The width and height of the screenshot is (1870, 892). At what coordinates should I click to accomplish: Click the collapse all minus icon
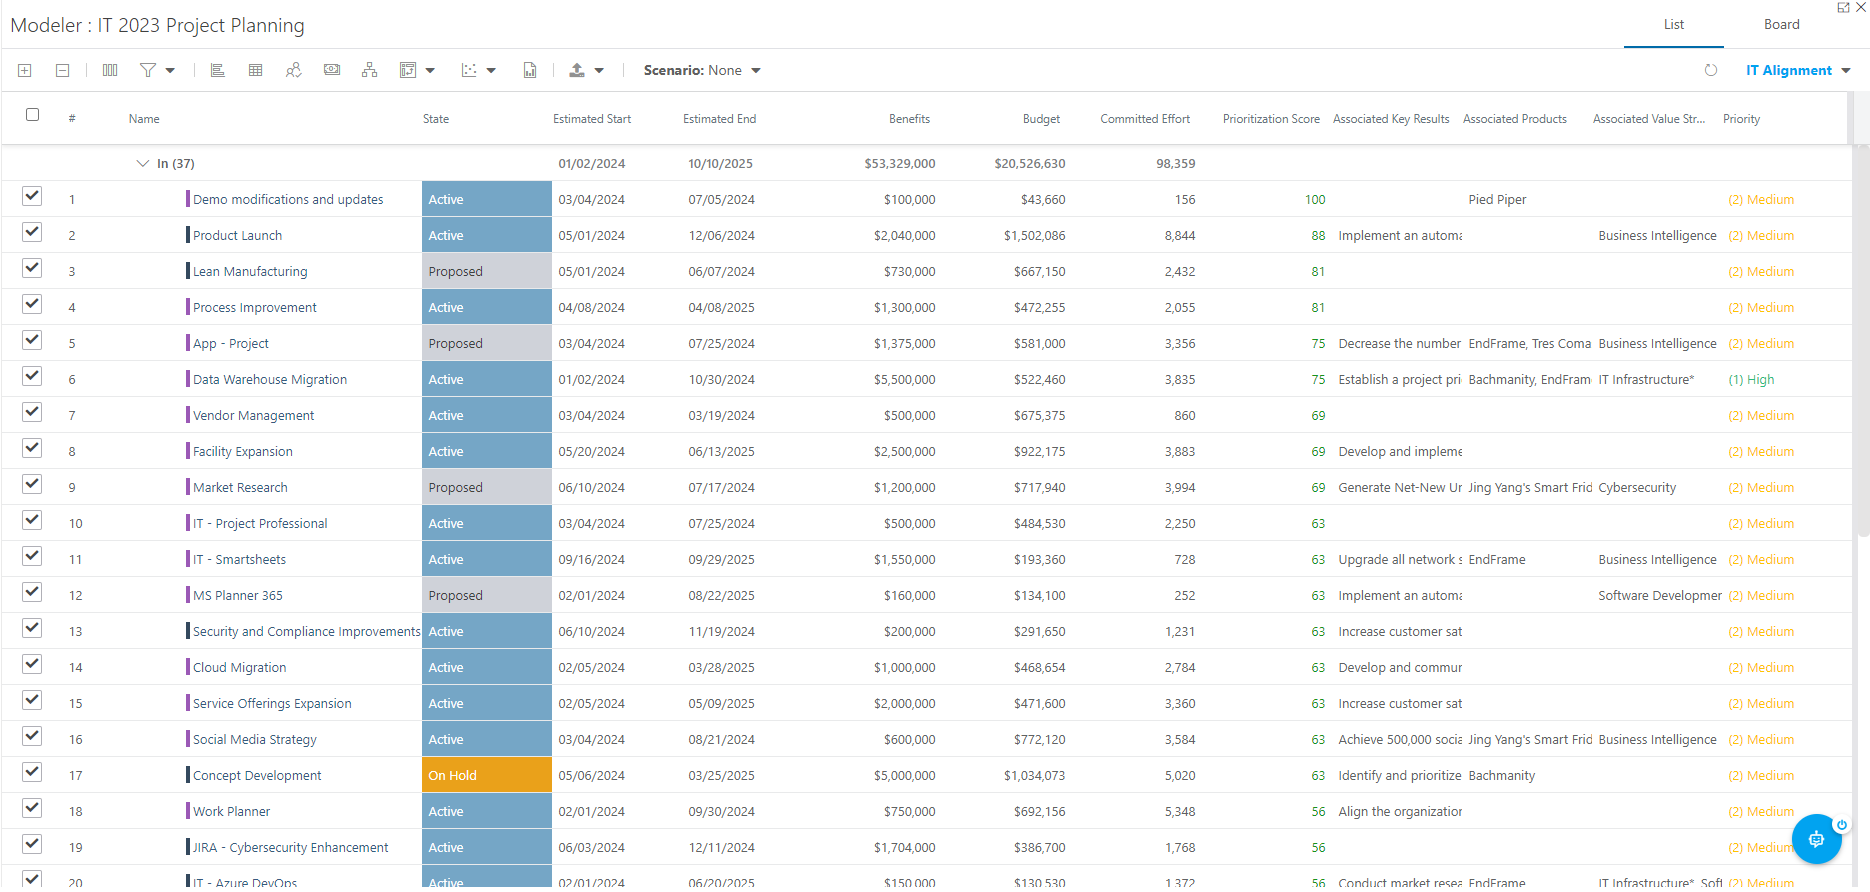(x=62, y=70)
